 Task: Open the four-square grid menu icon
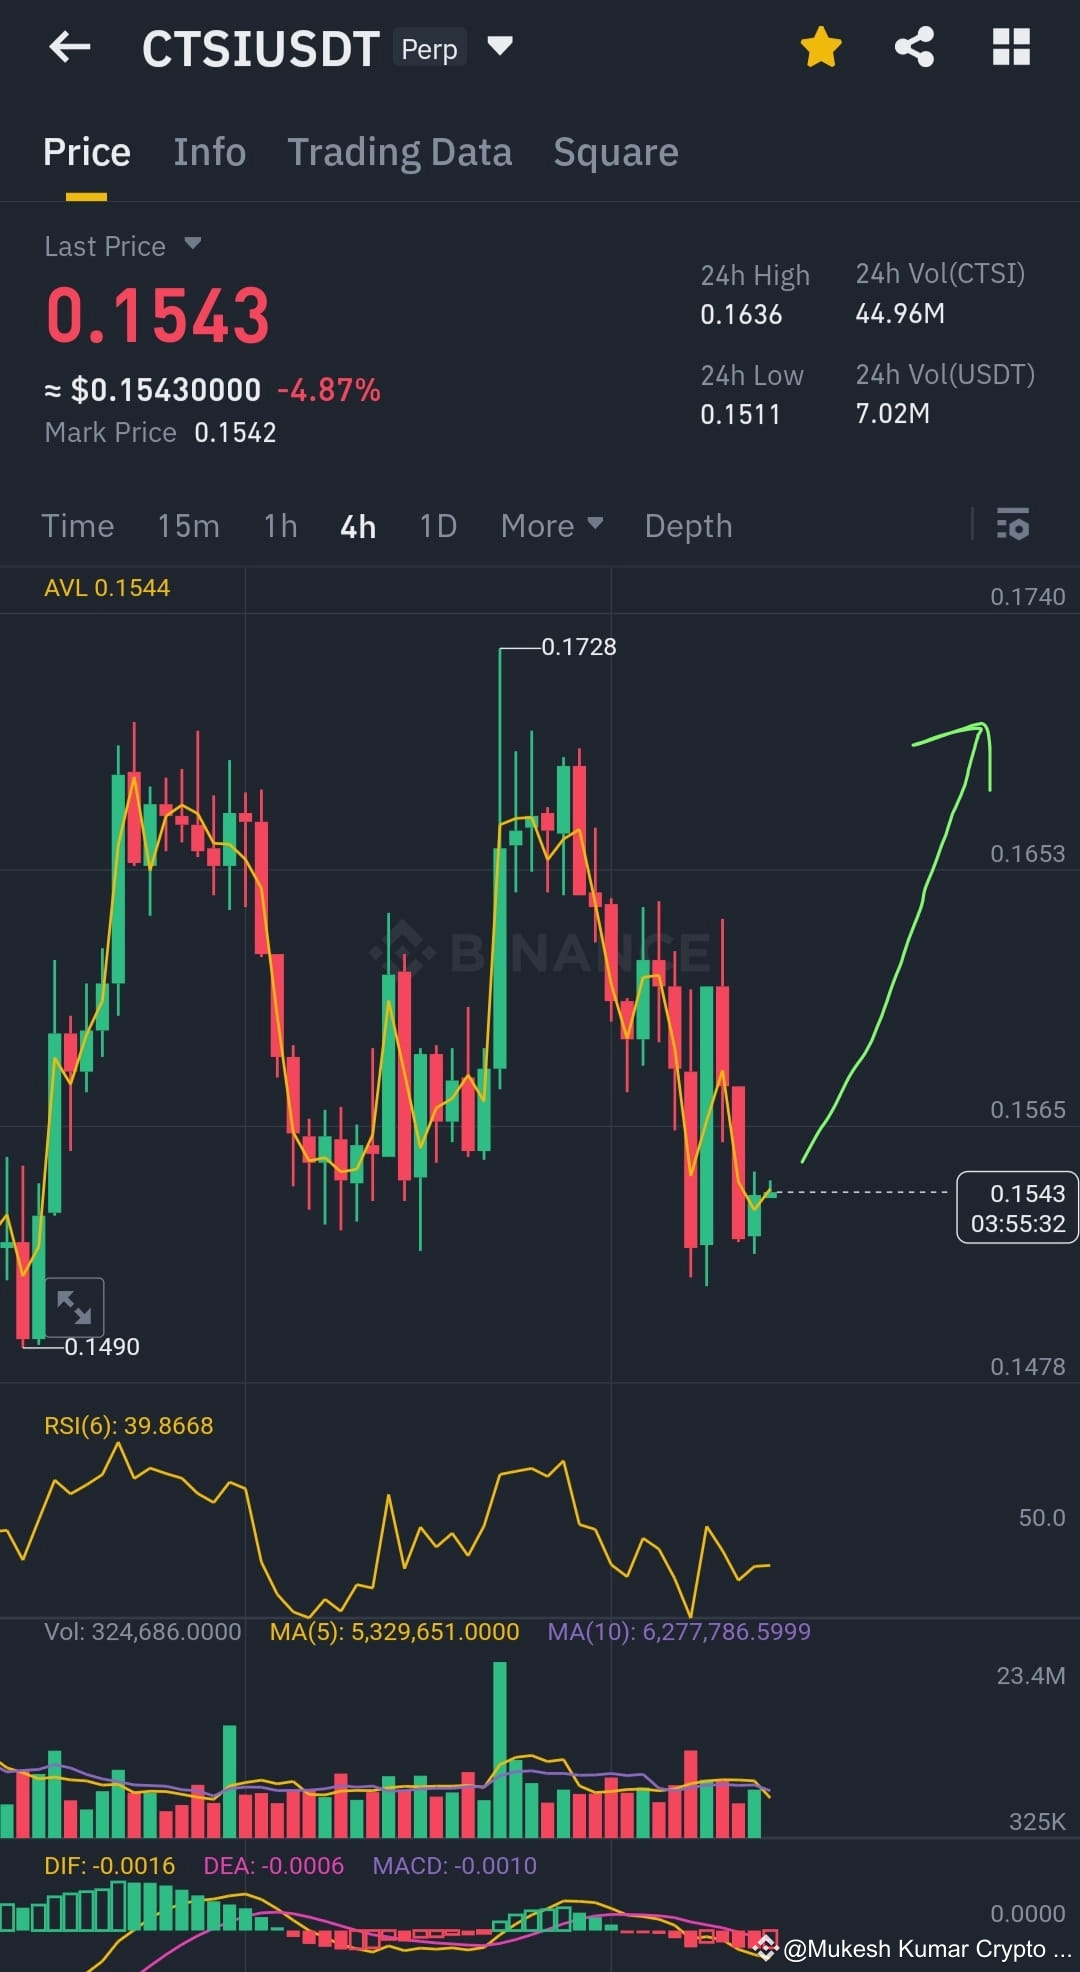[x=1011, y=46]
